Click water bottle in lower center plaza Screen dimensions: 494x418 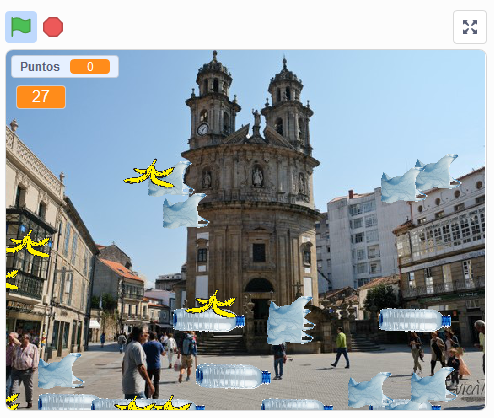tap(233, 376)
